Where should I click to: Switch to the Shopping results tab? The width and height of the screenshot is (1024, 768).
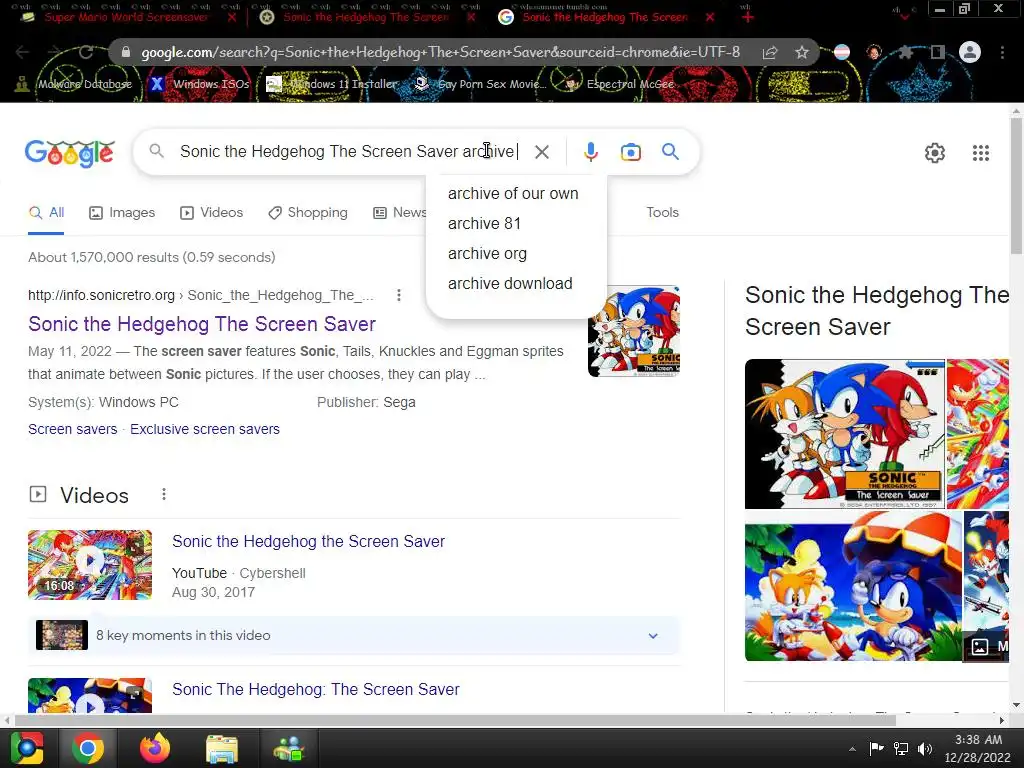pos(308,212)
